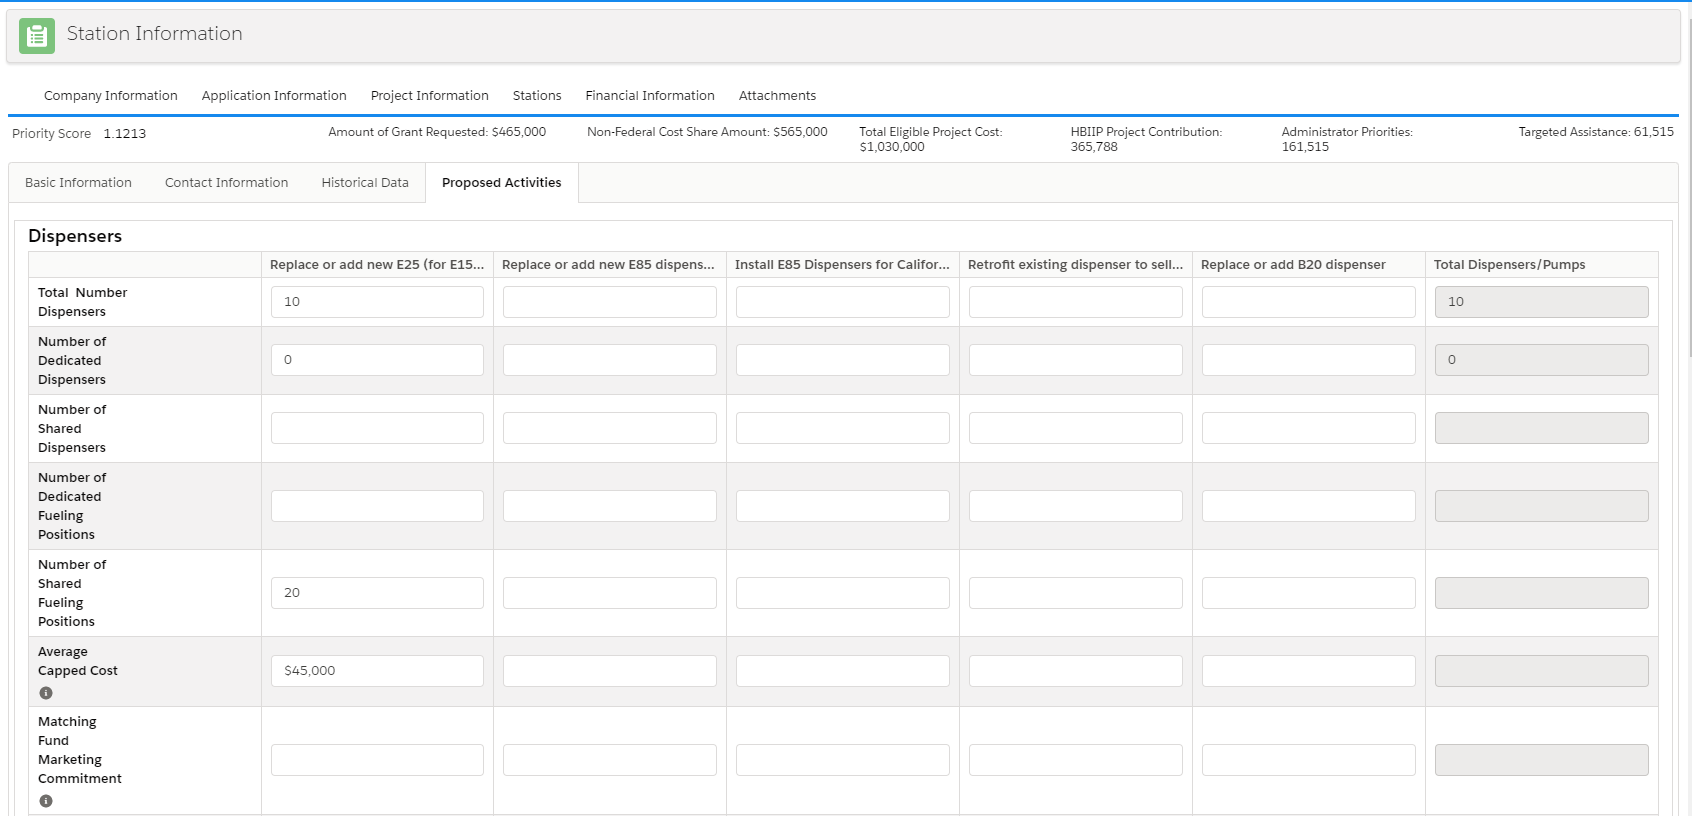The image size is (1692, 816).
Task: Open the Contact Information sub-tab
Action: 226,183
